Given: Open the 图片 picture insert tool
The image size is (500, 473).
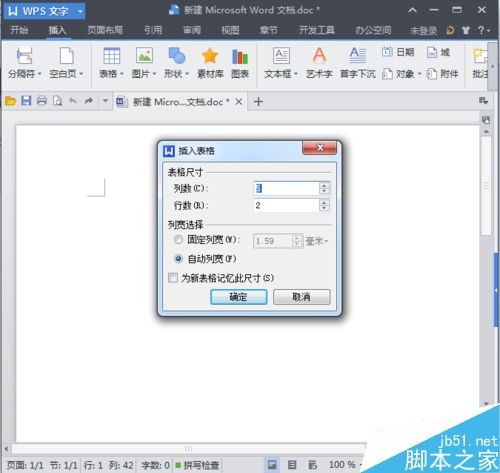Looking at the screenshot, I should coord(144,55).
